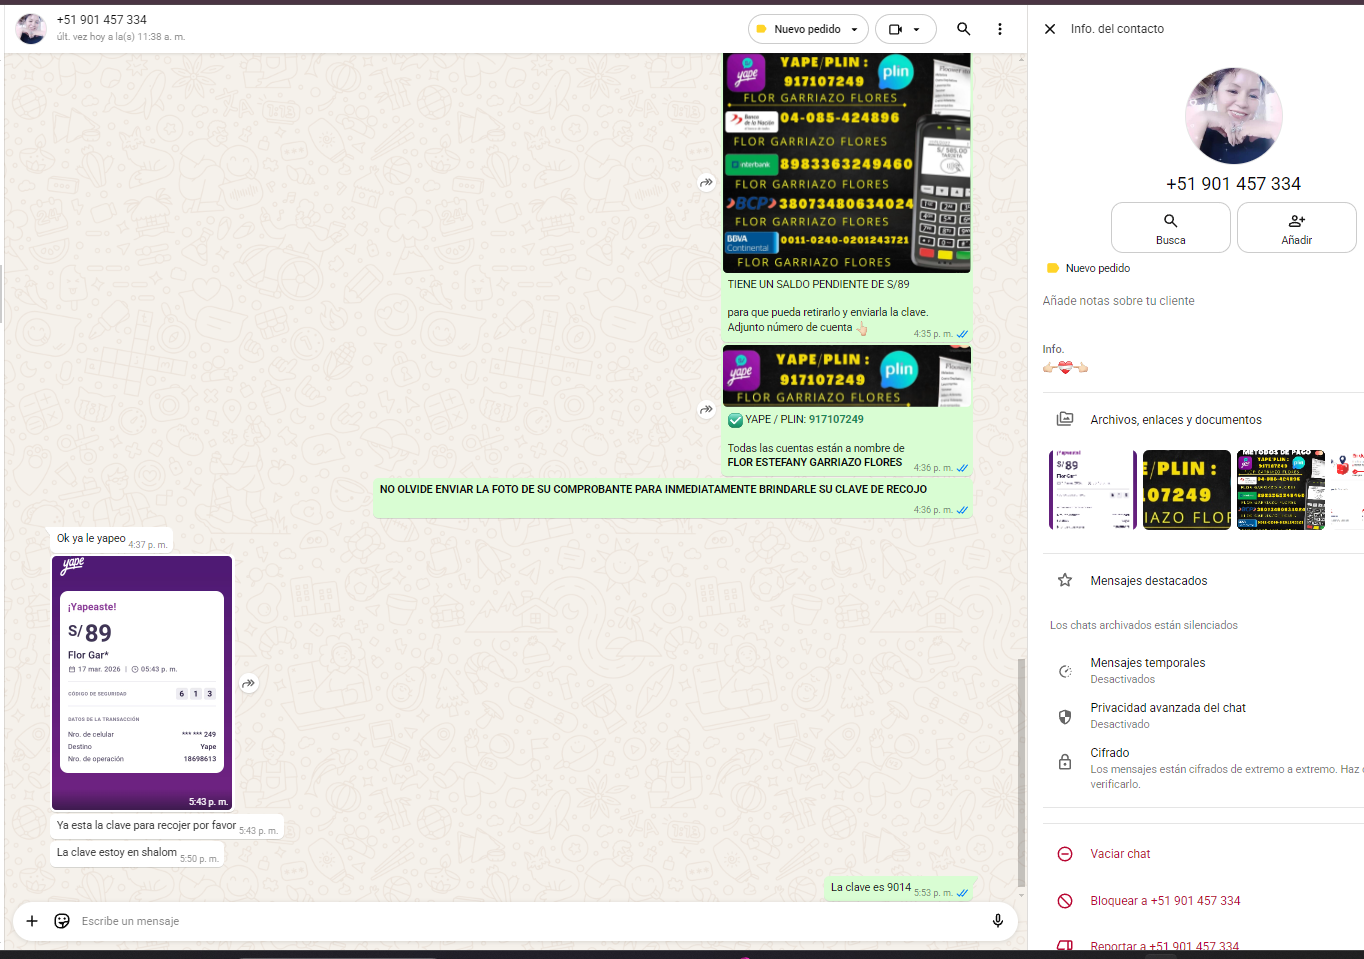Close the contact info panel

1050,29
